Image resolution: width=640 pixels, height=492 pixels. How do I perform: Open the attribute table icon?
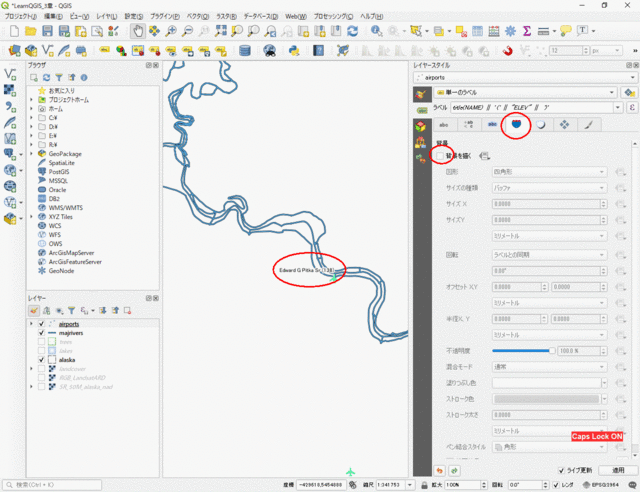click(477, 31)
